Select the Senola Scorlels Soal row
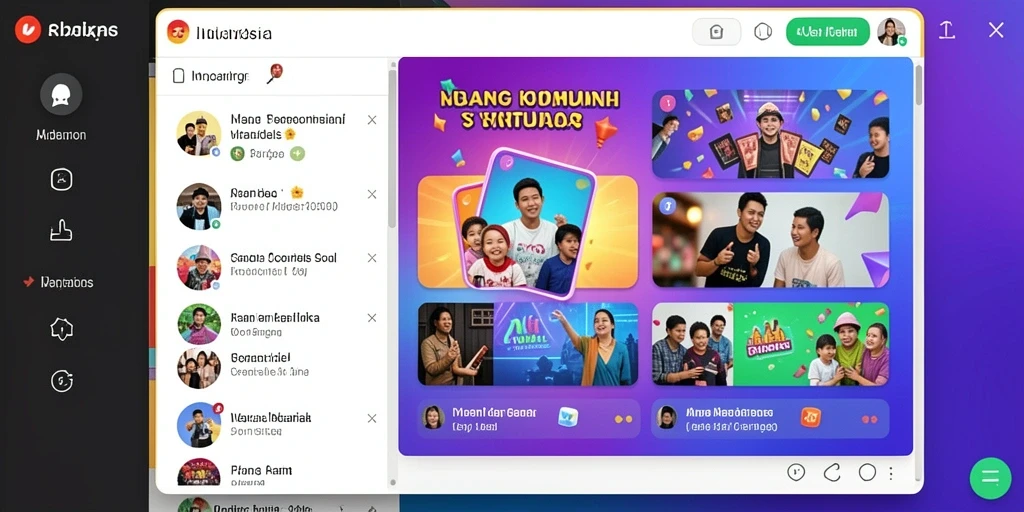 (x=272, y=267)
